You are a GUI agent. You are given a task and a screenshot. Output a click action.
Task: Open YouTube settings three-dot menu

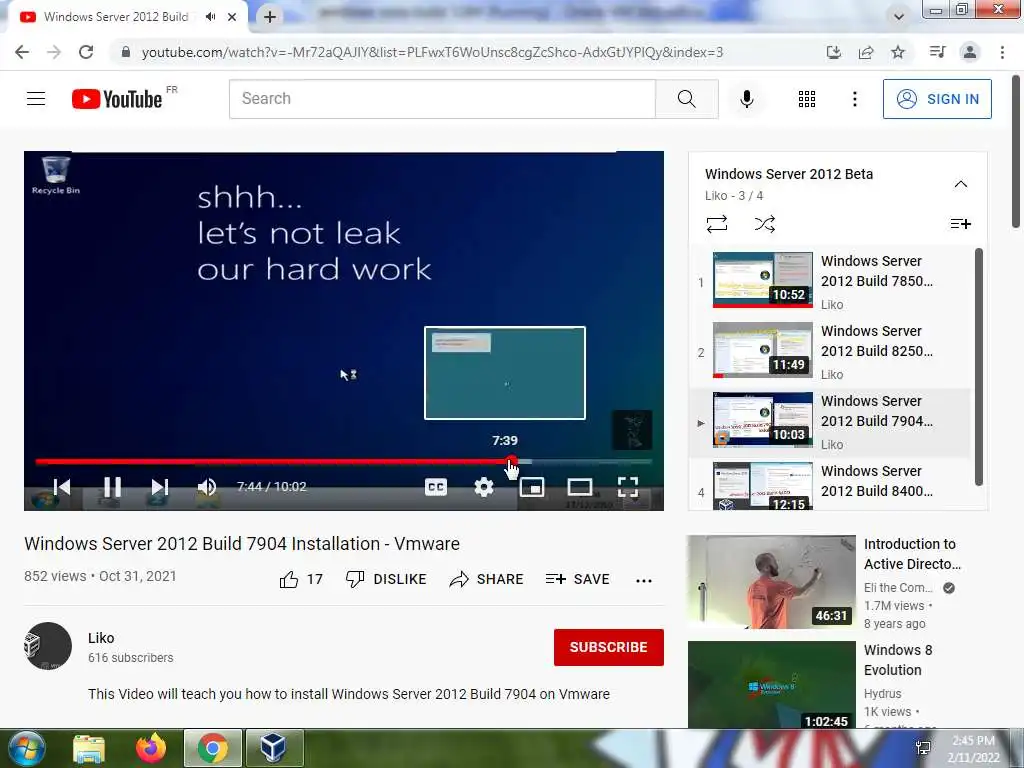pyautogui.click(x=854, y=99)
